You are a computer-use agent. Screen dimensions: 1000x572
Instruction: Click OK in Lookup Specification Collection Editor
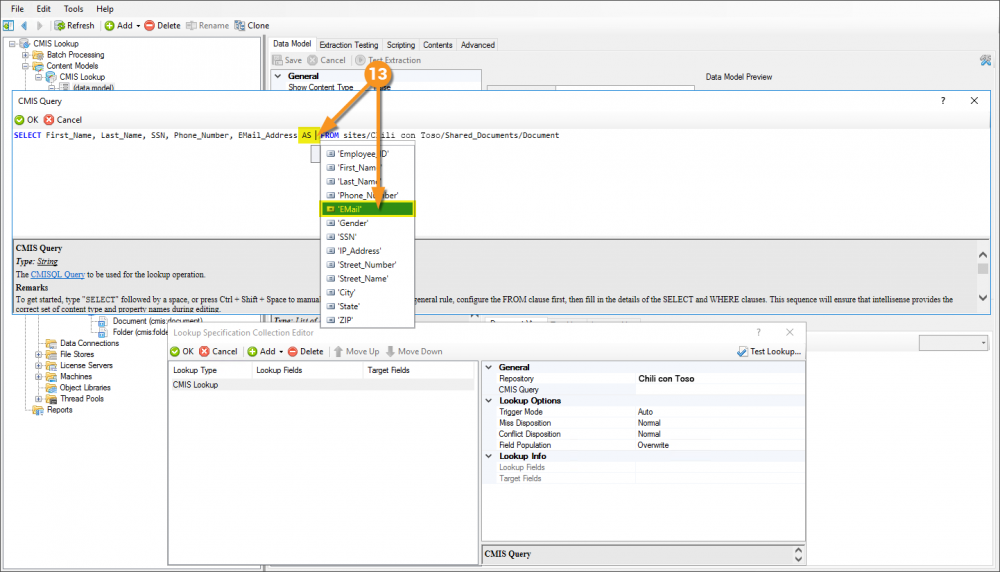(x=182, y=351)
